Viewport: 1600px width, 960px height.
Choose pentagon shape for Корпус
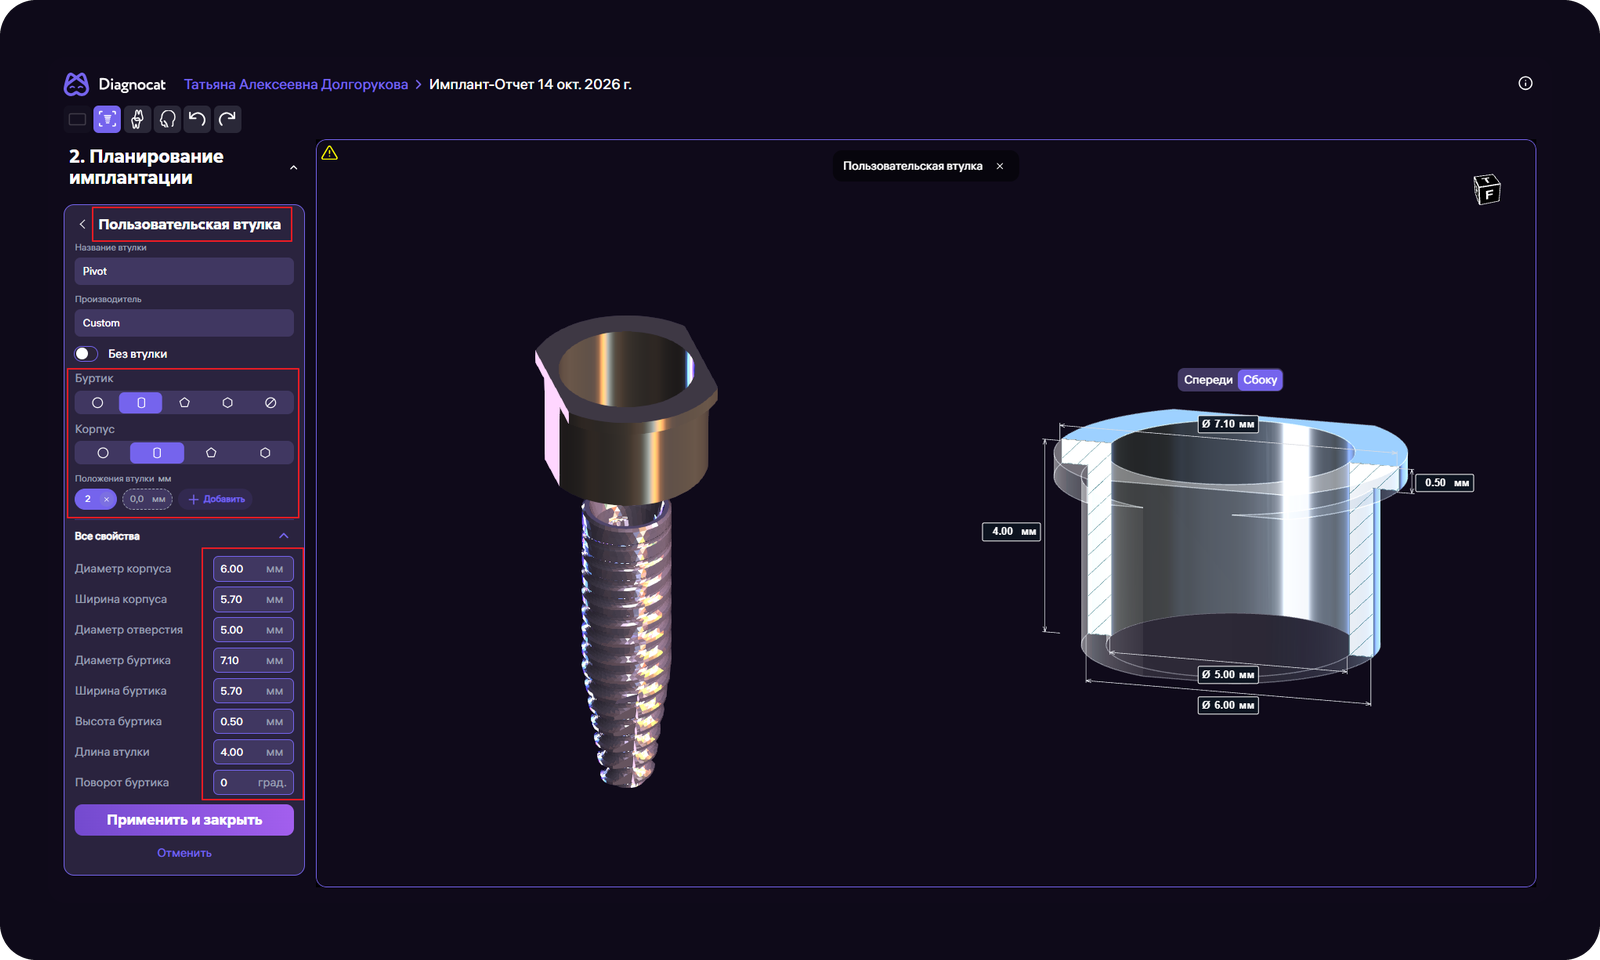[211, 453]
